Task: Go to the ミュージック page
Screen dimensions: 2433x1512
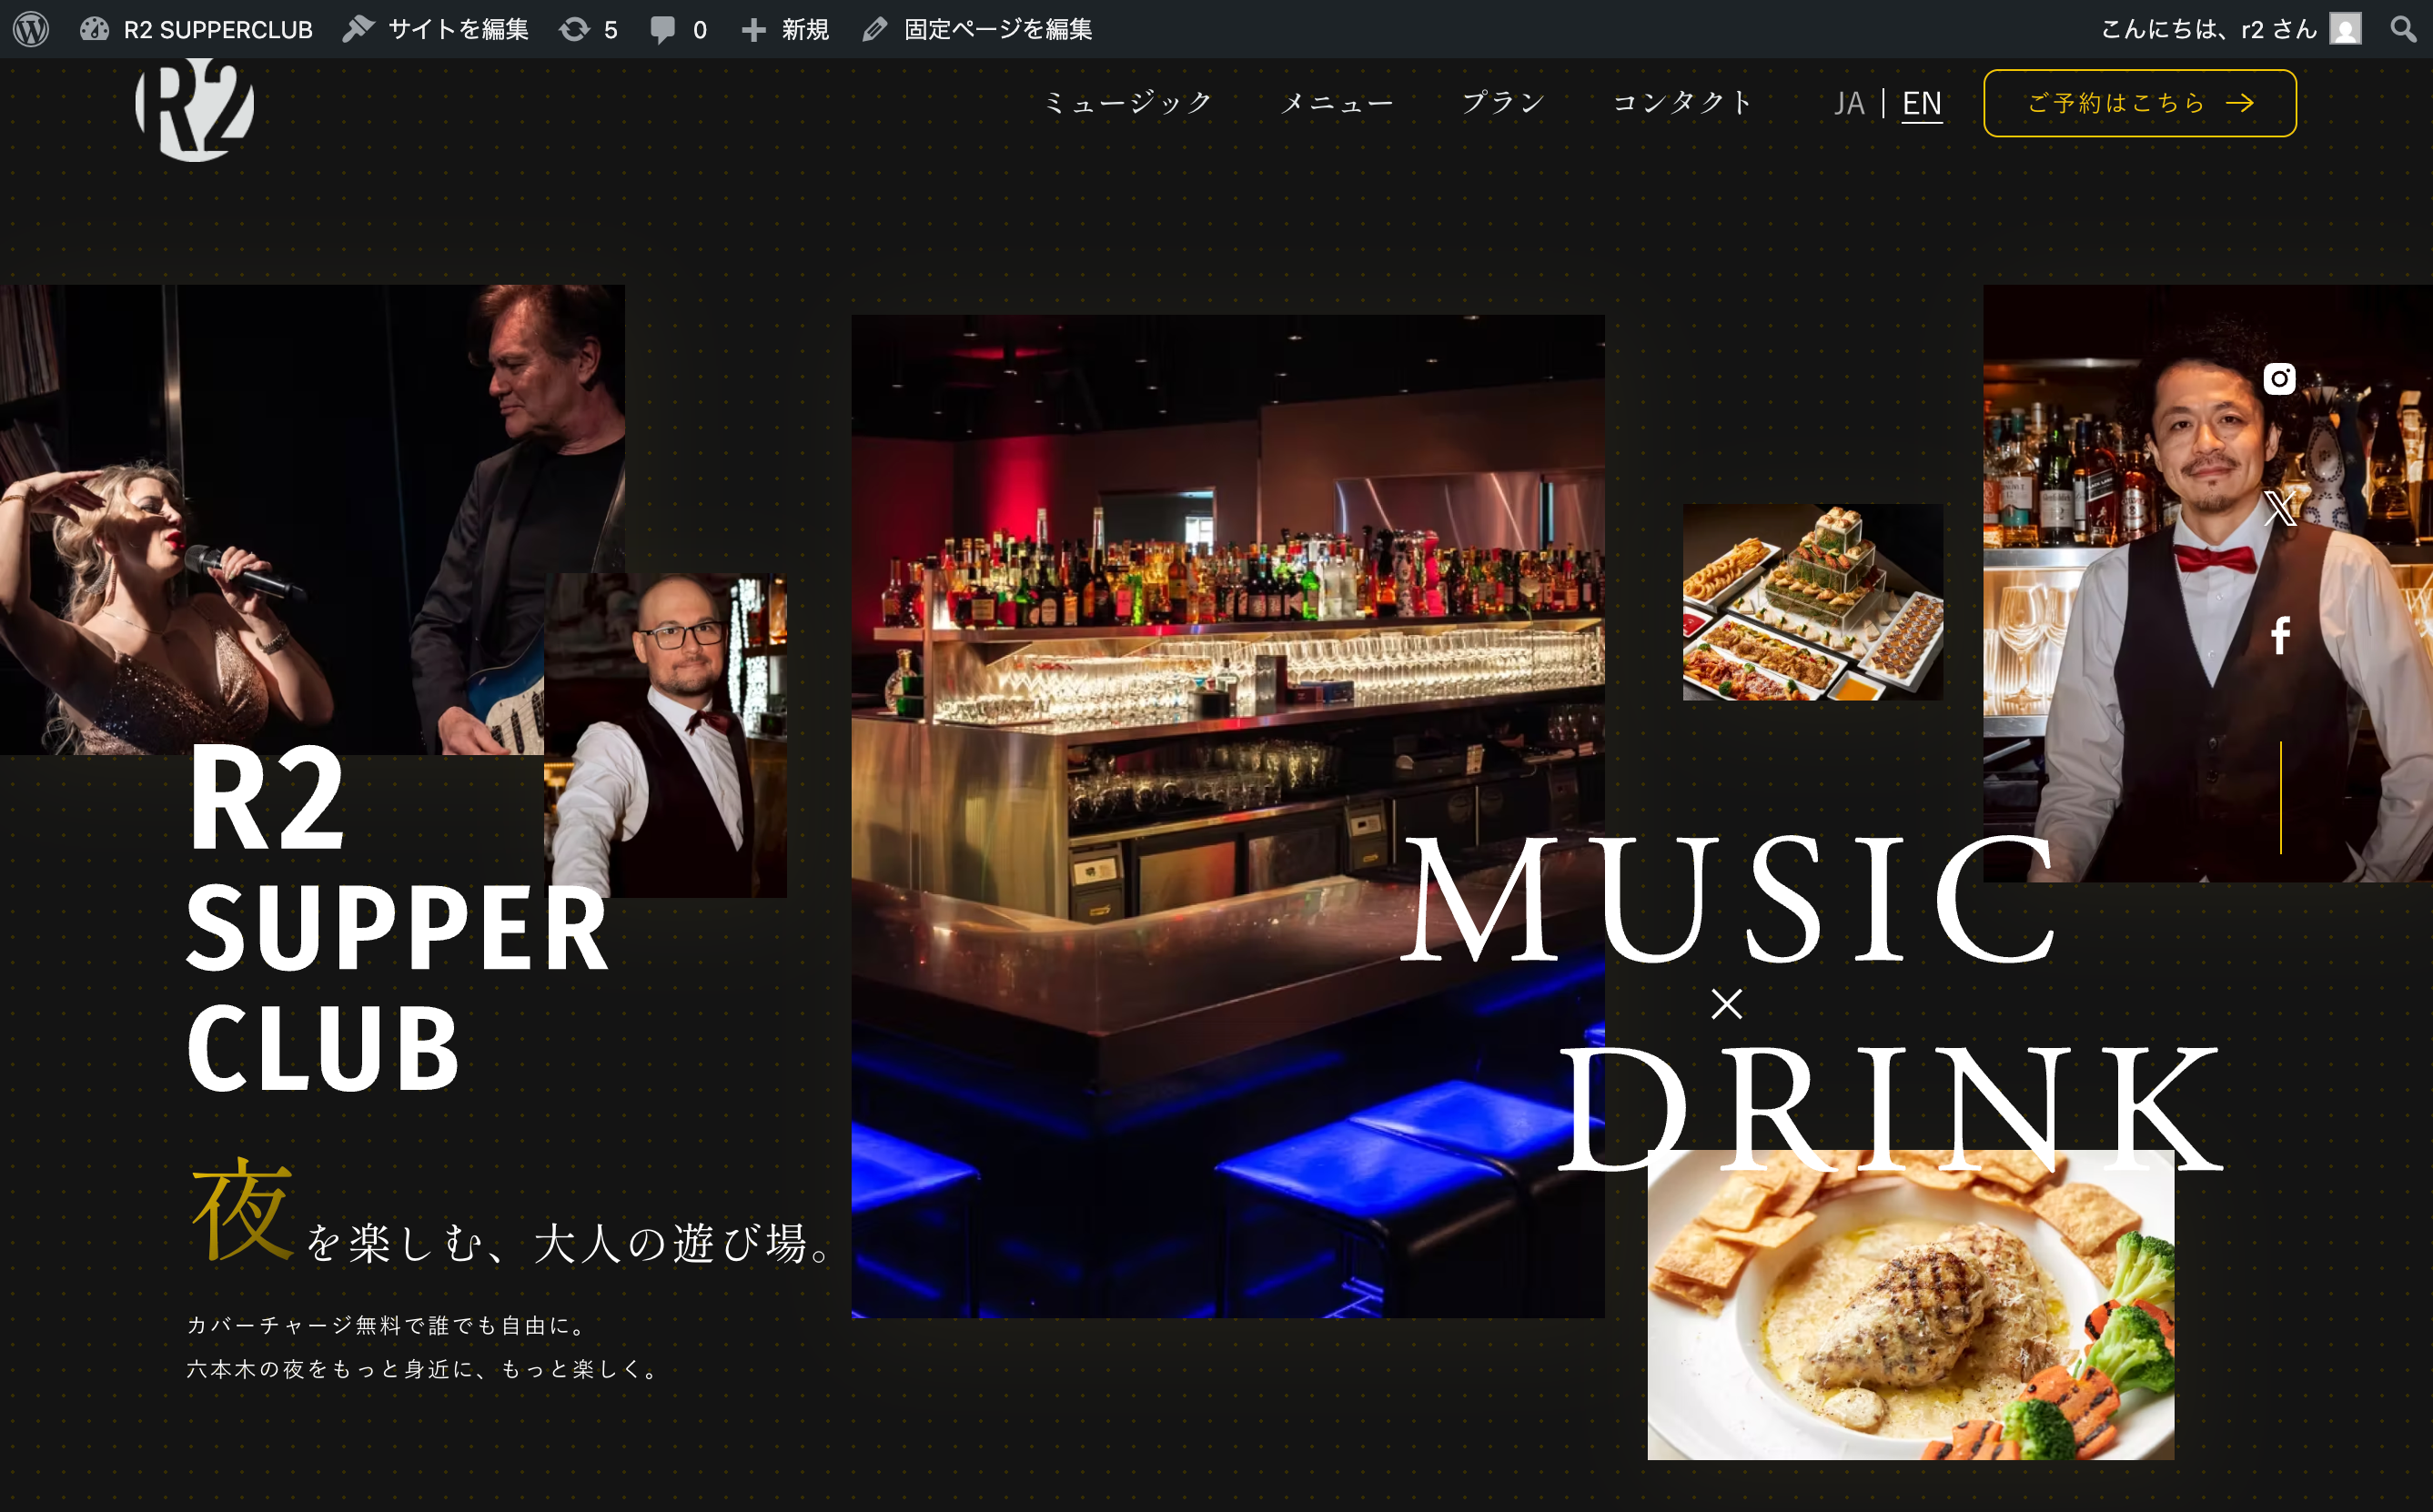Action: coord(1128,103)
